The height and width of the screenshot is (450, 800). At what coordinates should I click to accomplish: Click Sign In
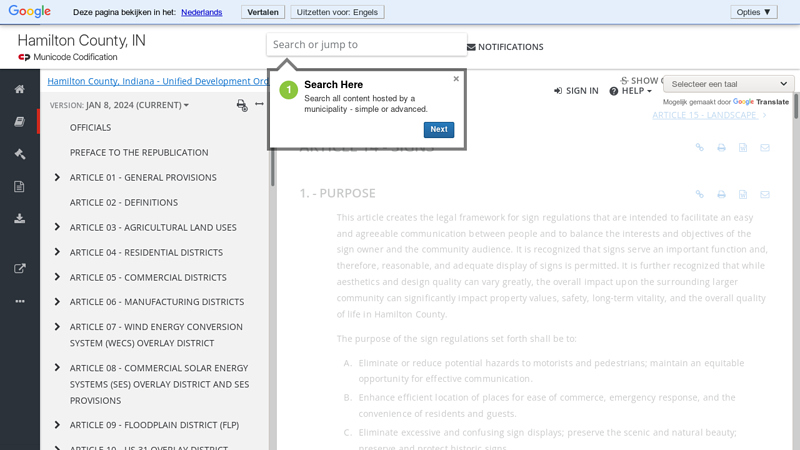(x=576, y=91)
